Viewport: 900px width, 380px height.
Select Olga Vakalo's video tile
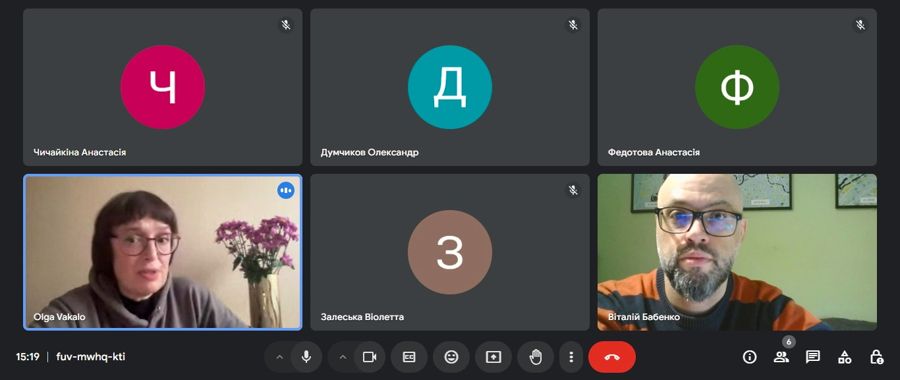[x=162, y=252]
